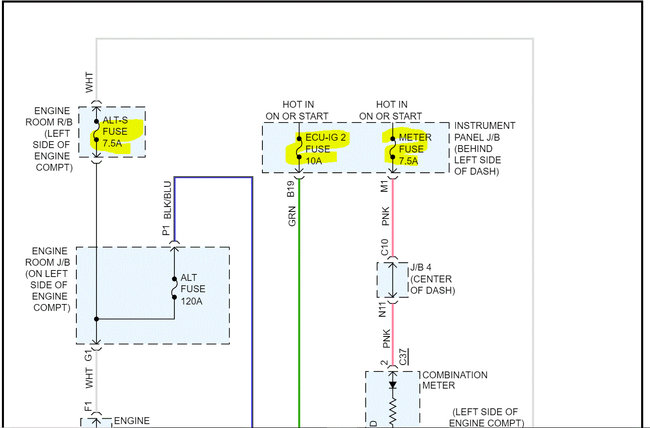Click the ALT FUSE 120A label
The image size is (650, 428).
coord(193,289)
